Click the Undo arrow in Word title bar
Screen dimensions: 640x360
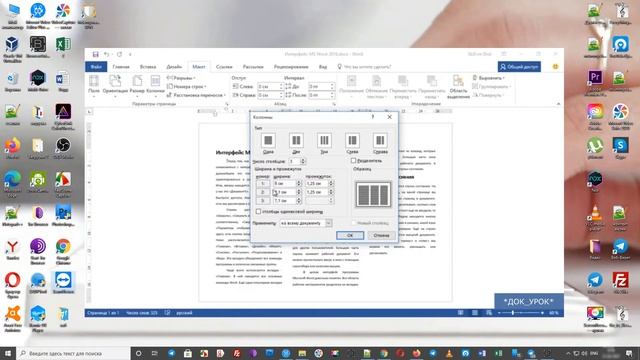click(x=106, y=54)
